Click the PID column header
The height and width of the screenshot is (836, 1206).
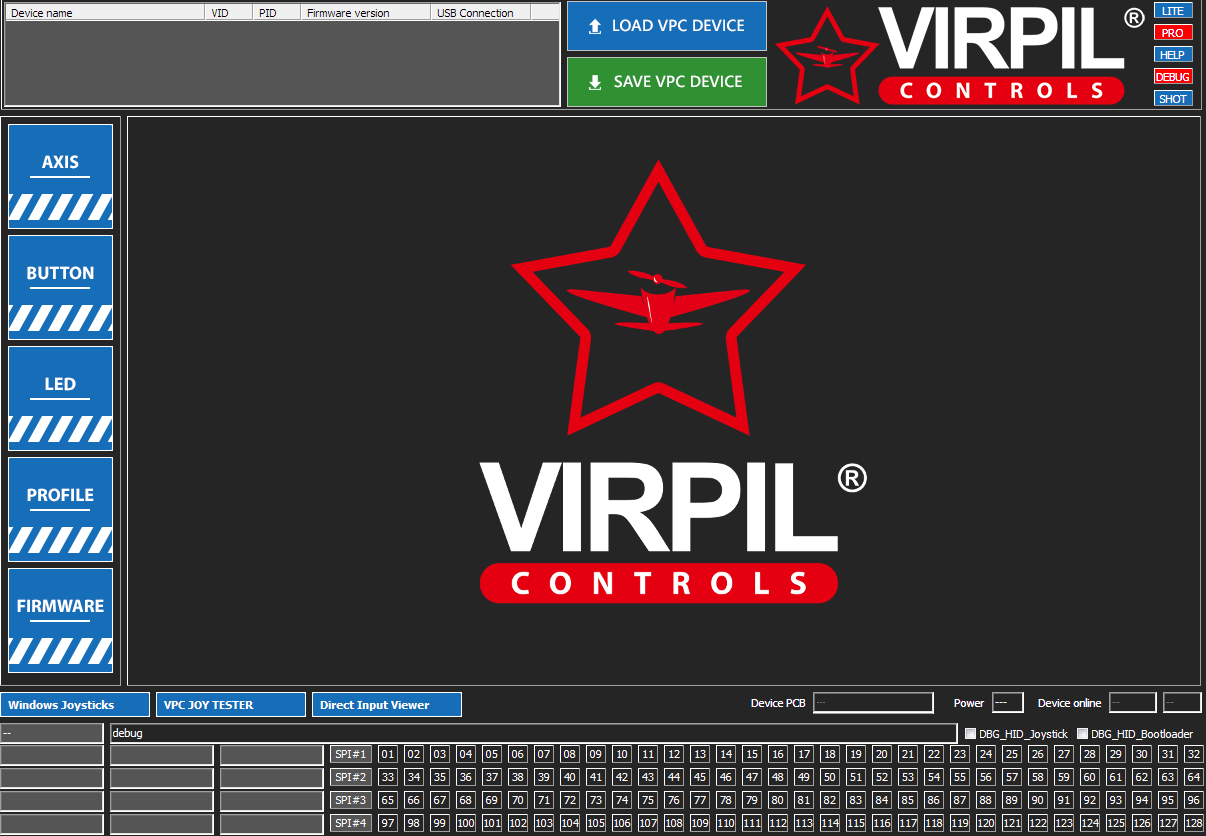coord(276,13)
